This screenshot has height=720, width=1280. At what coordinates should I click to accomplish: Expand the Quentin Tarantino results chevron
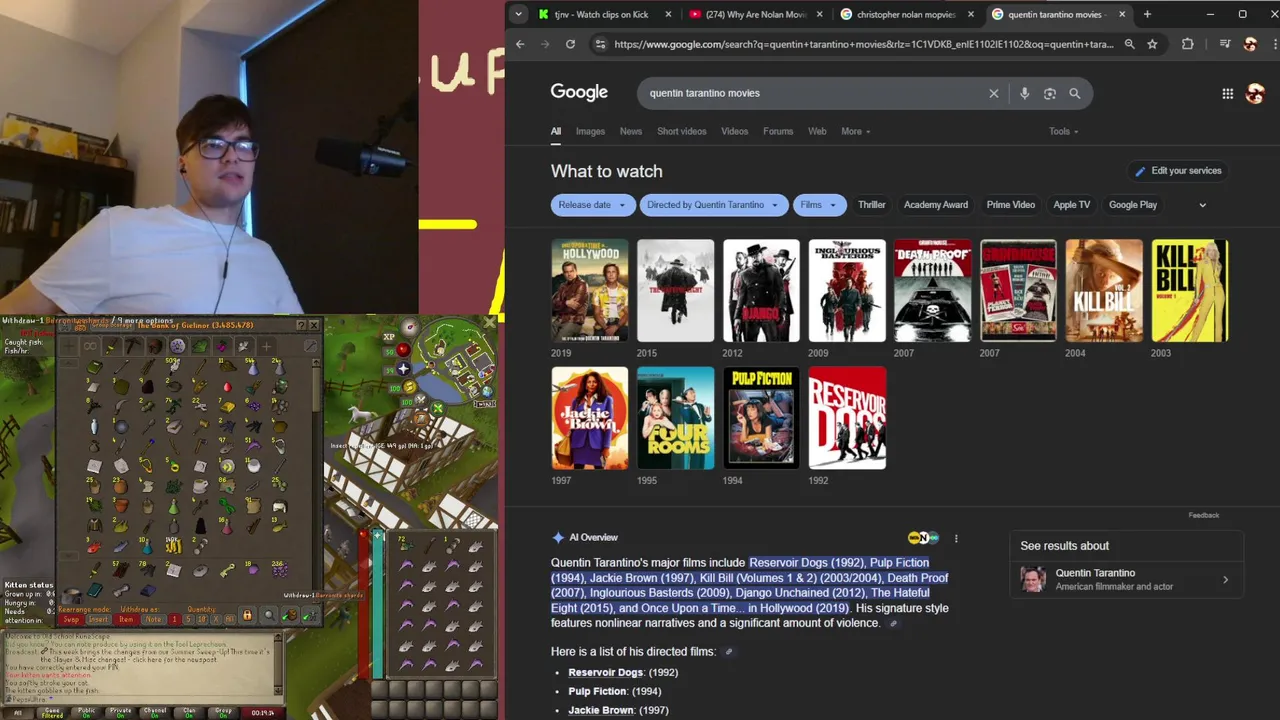tap(1225, 580)
